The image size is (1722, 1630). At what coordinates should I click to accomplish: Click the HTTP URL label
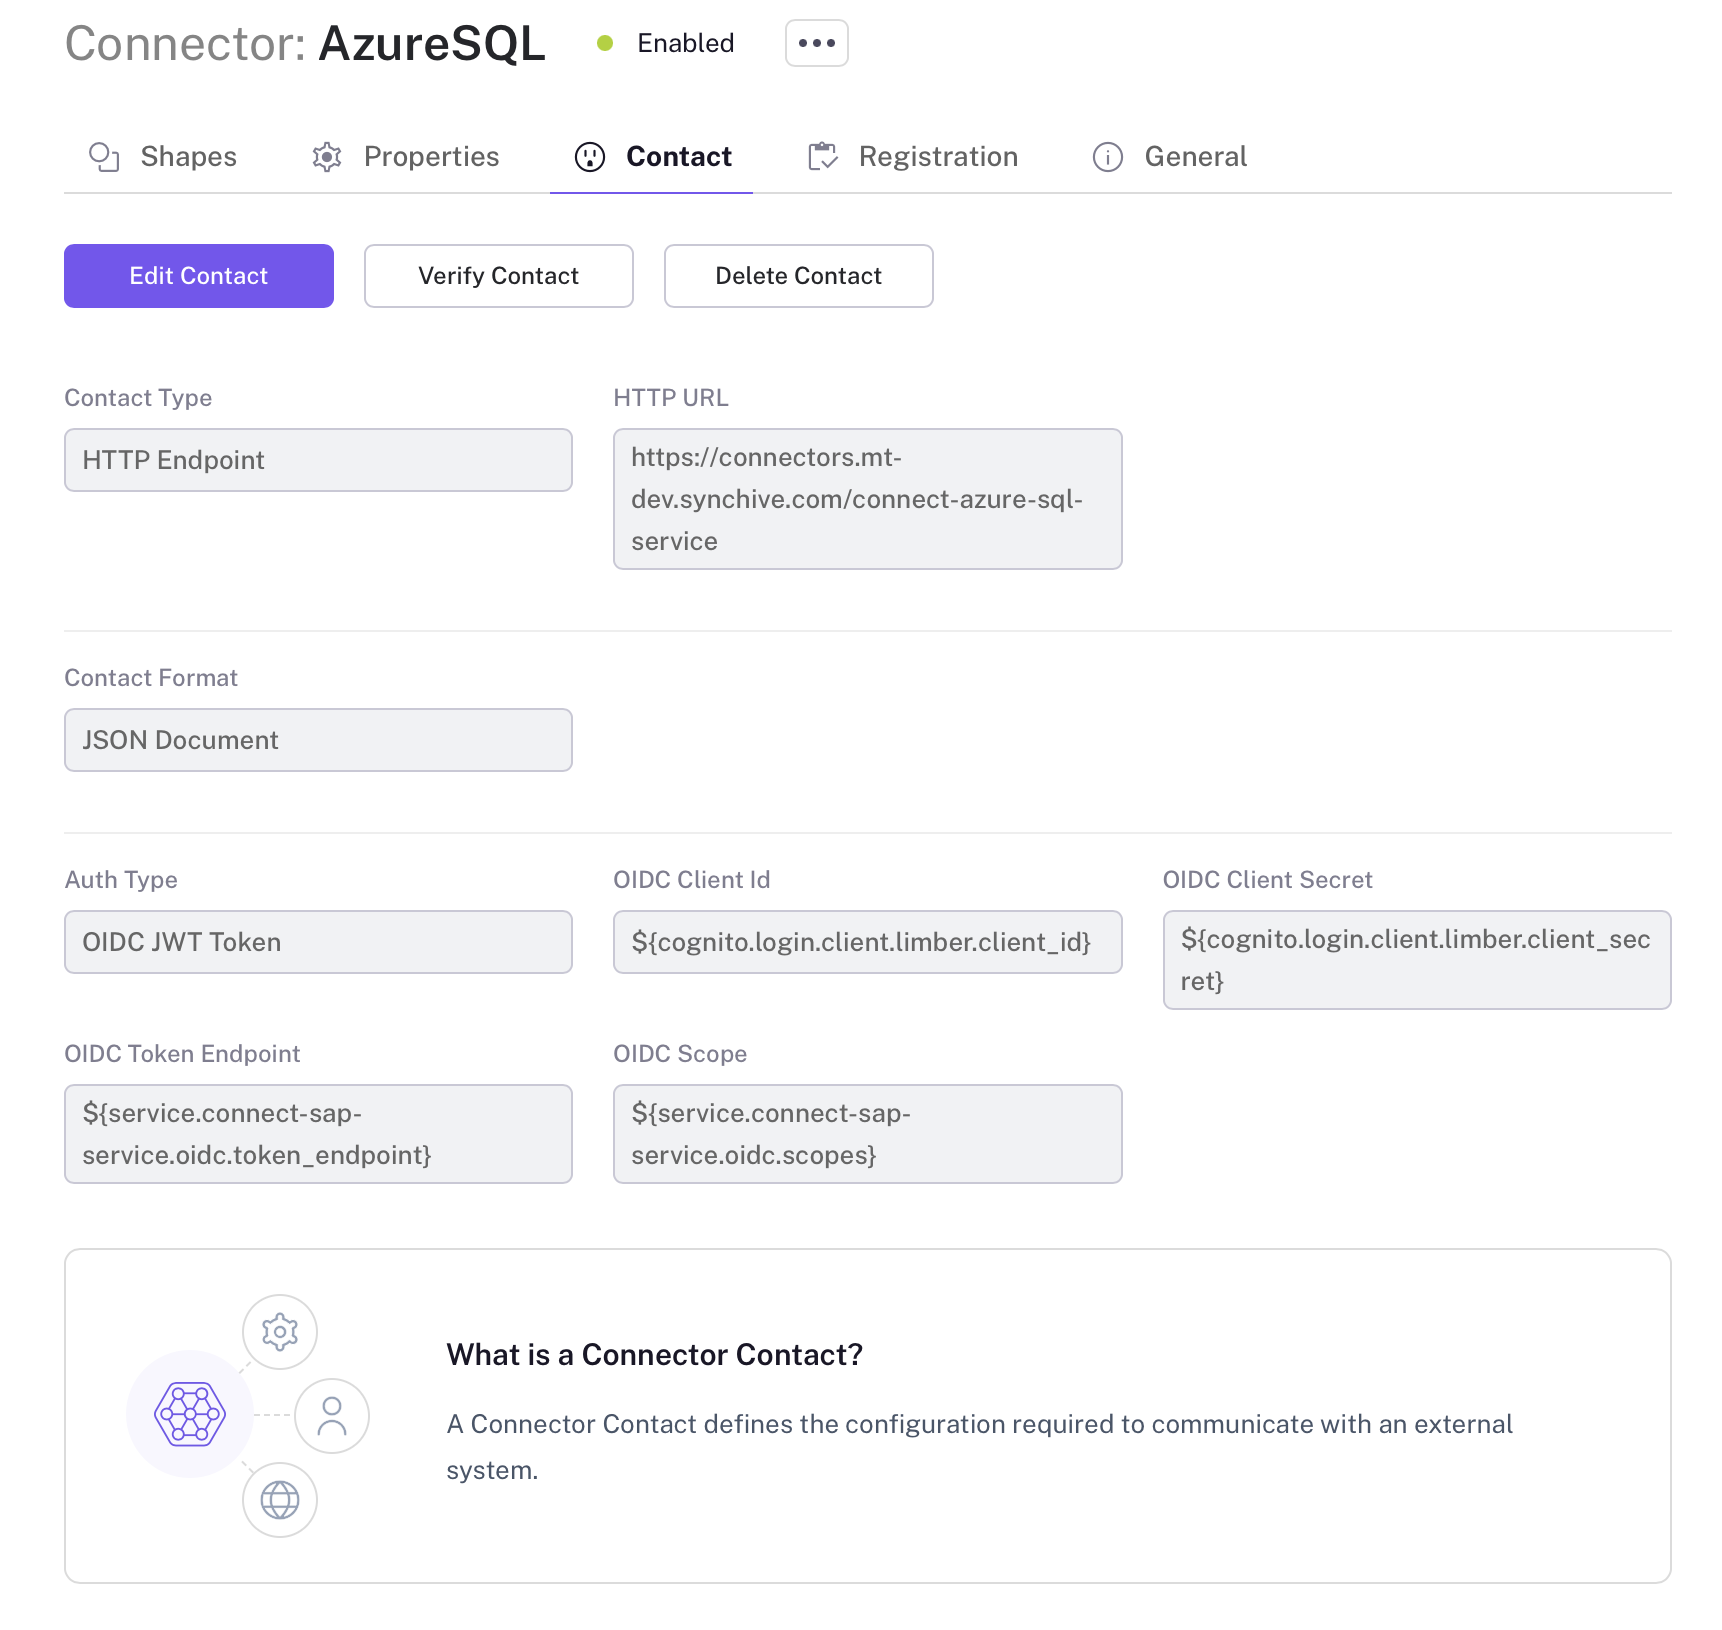pos(671,398)
